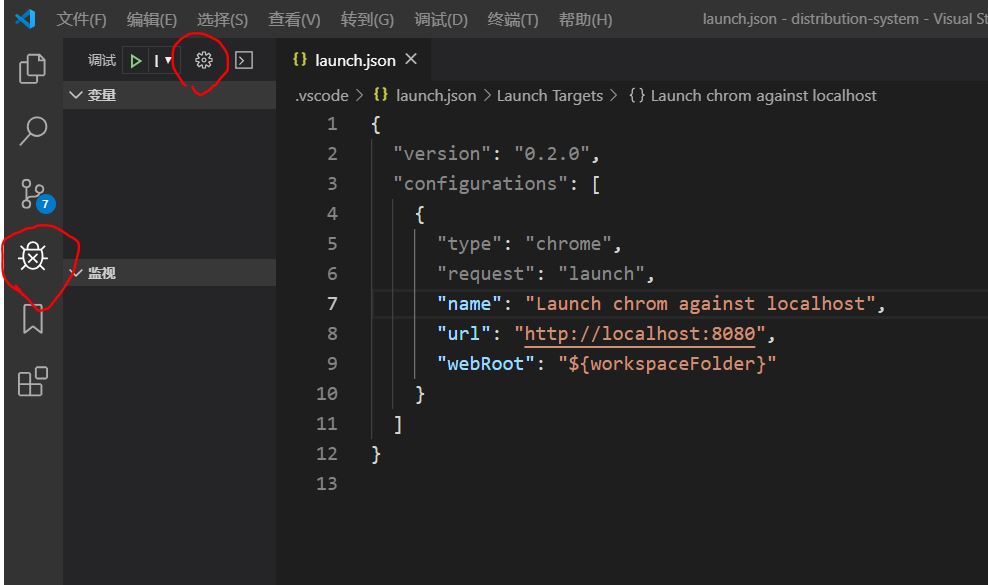Screen dimensions: 988x585
Task: Click 'Launch chrom against localhost' breadcrumb
Action: point(763,96)
